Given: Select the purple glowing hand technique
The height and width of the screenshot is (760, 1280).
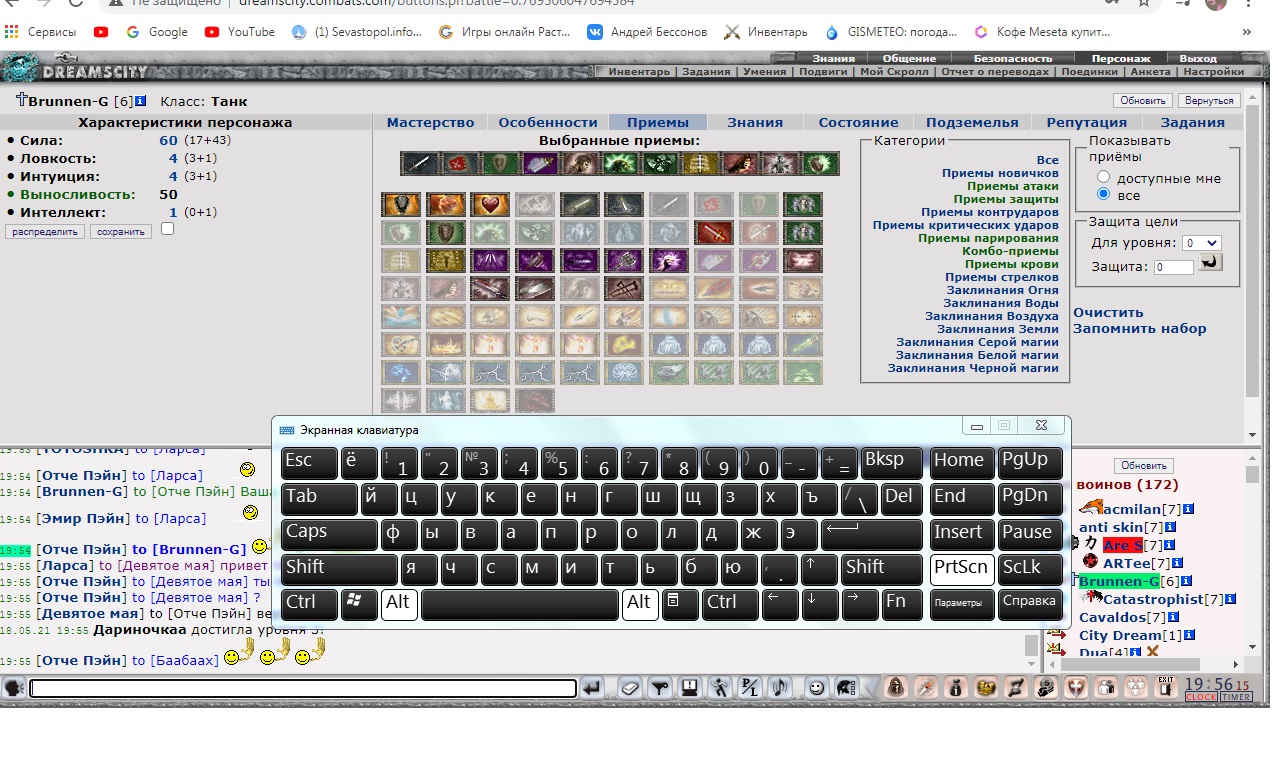Looking at the screenshot, I should [669, 260].
